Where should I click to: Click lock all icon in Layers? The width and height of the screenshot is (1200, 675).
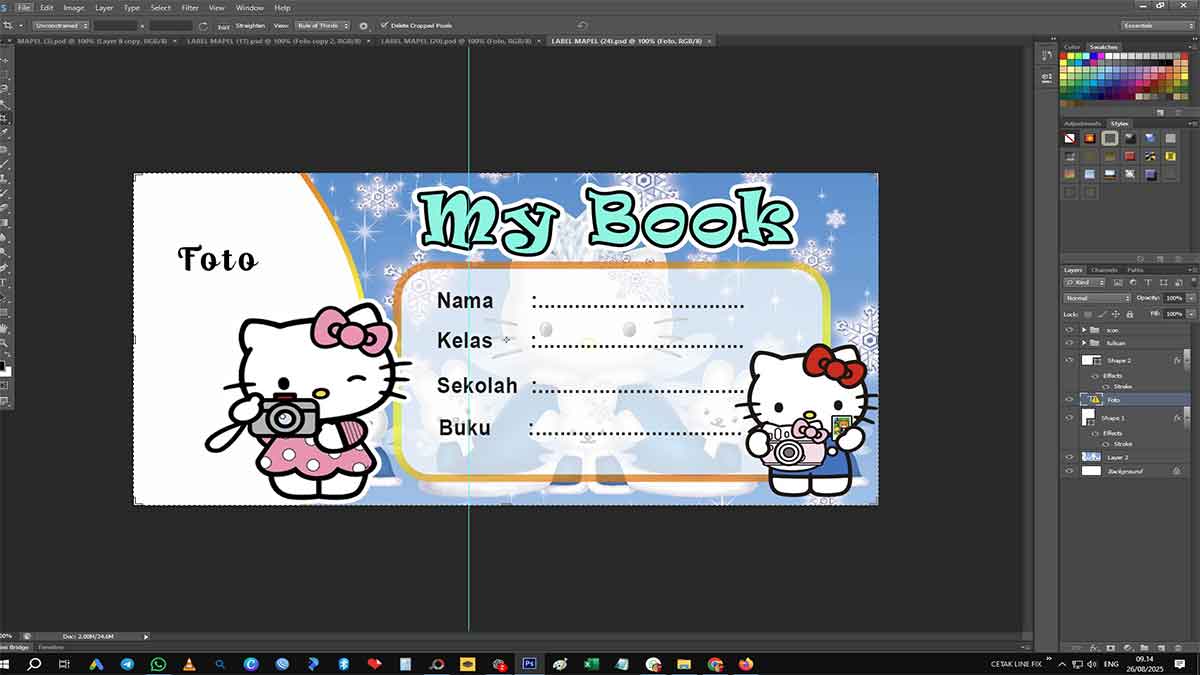(1129, 314)
